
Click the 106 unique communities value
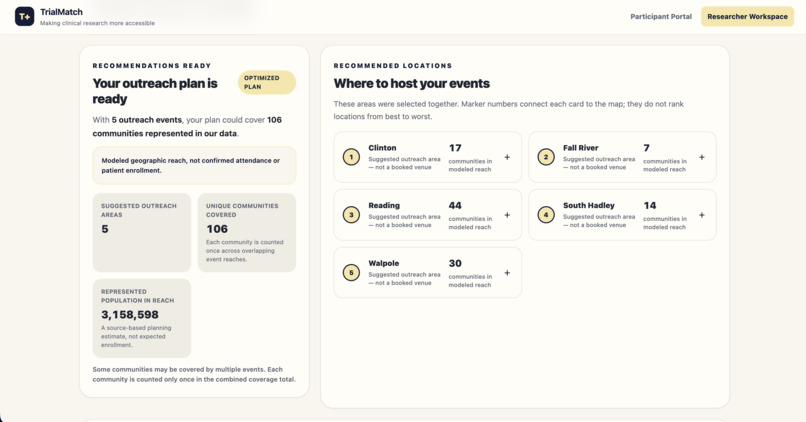pyautogui.click(x=217, y=229)
